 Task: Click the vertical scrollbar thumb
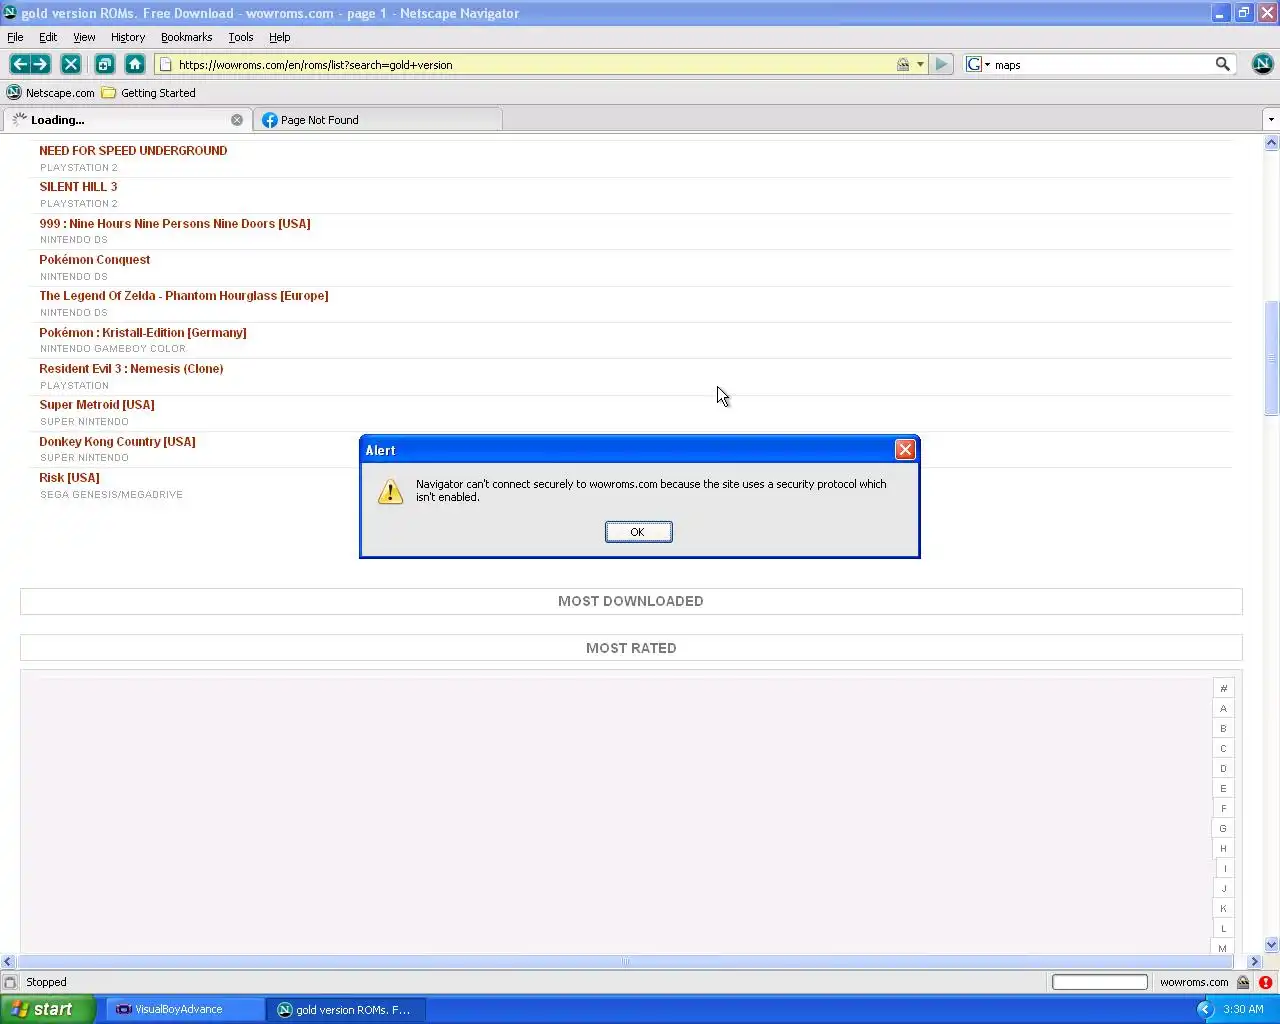click(x=1272, y=358)
